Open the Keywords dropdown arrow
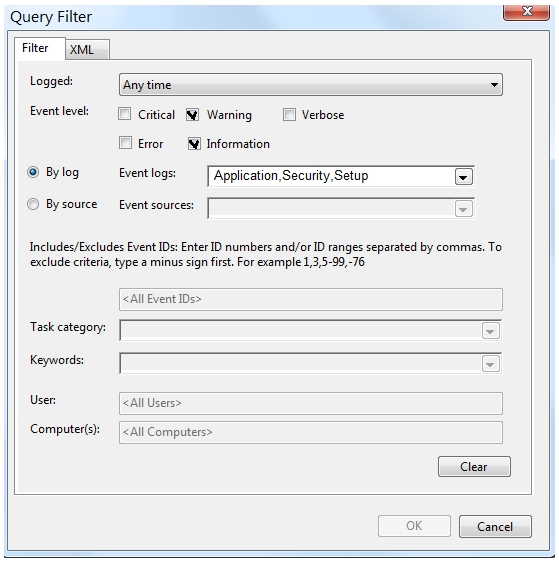Image resolution: width=559 pixels, height=563 pixels. point(490,364)
